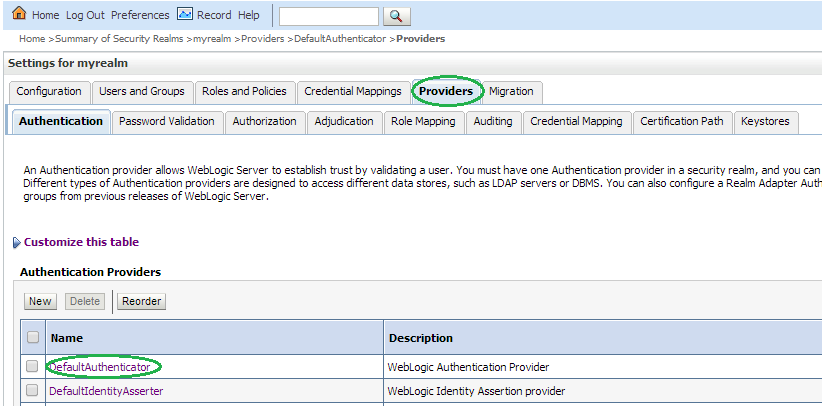
Task: Click the Record toolbar link
Action: coord(214,15)
